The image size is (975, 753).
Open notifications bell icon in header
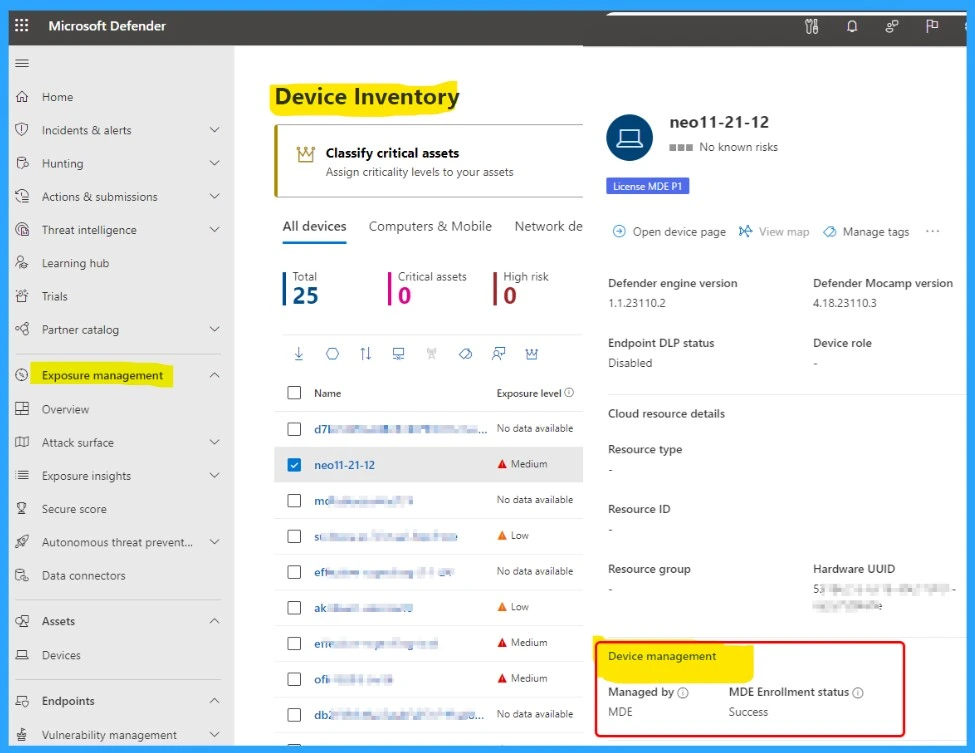point(852,26)
